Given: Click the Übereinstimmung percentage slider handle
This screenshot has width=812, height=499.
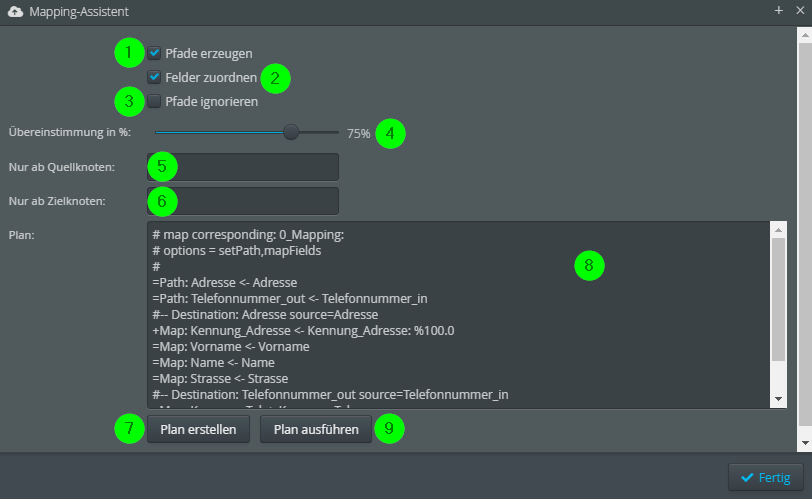Looking at the screenshot, I should pos(291,132).
